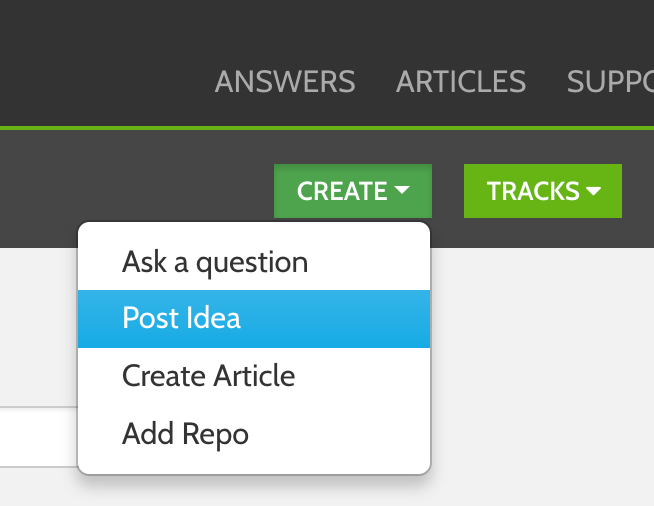Switch to the ARTICLES tab in the header

click(x=461, y=81)
